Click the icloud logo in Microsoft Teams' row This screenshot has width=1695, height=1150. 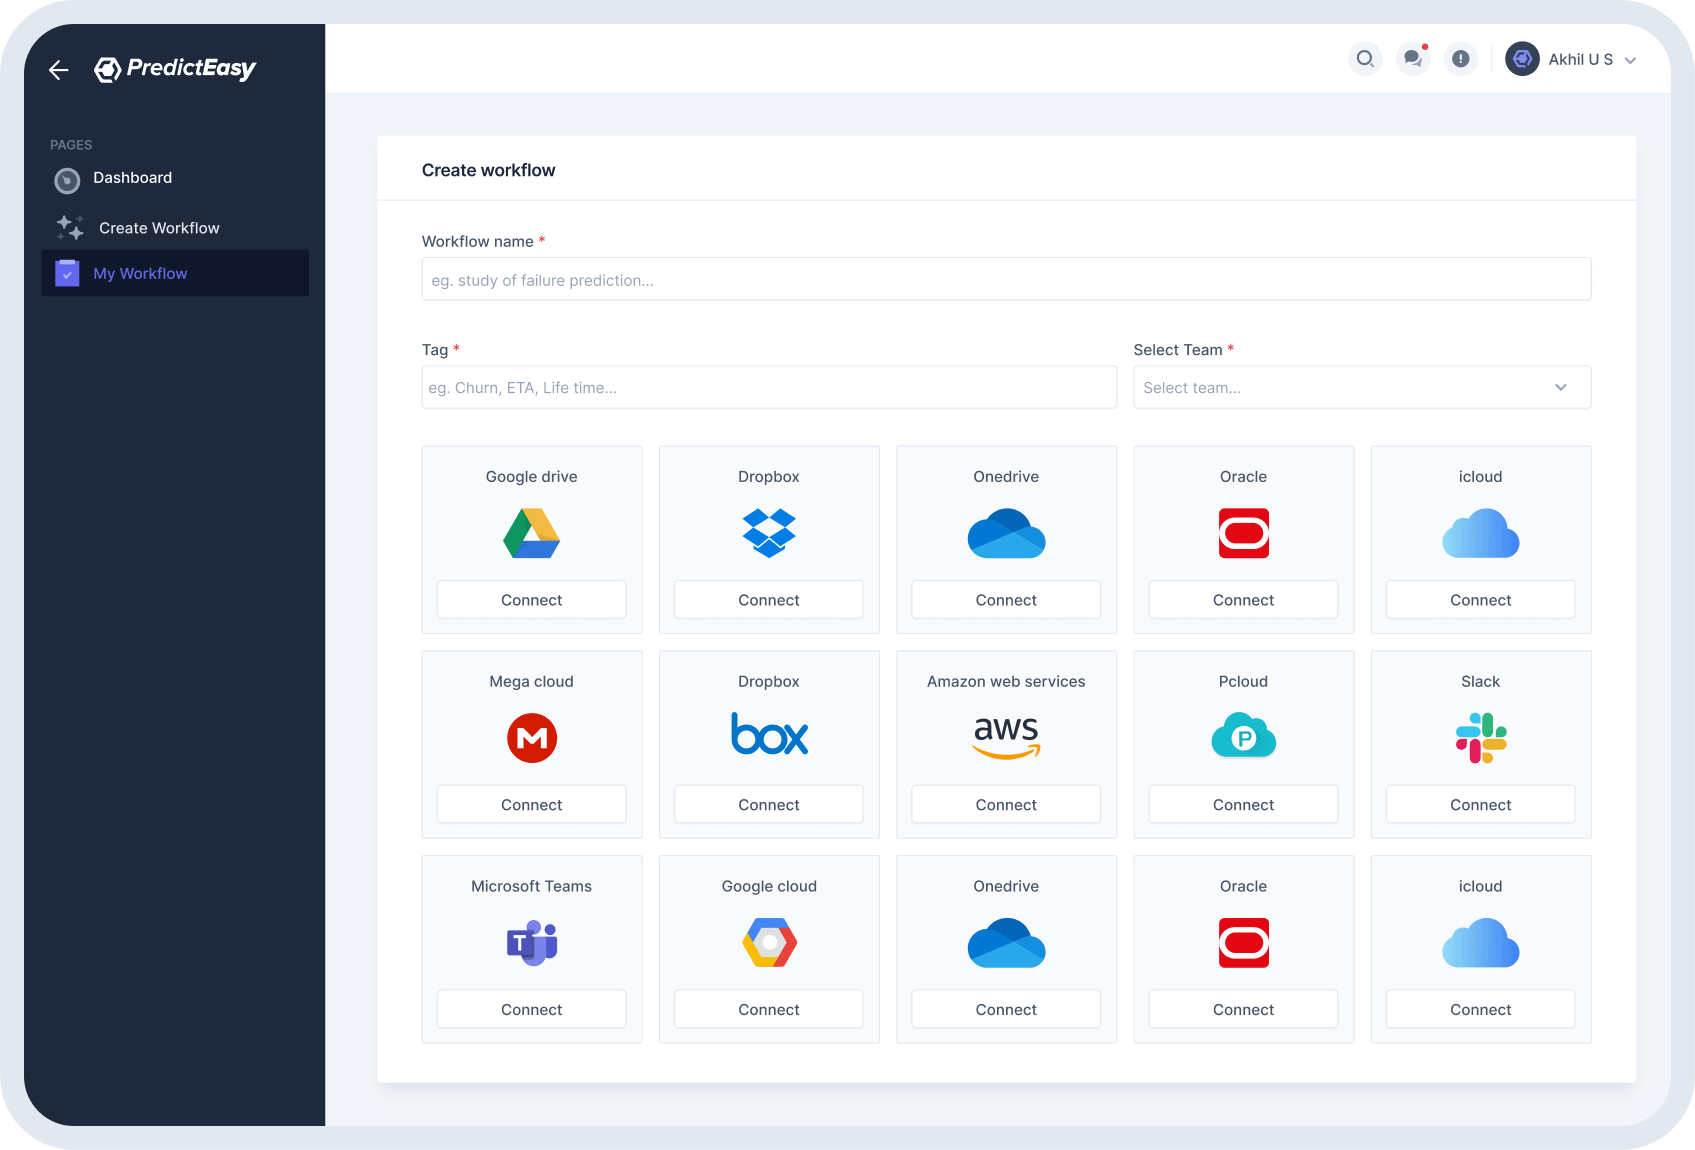pyautogui.click(x=1481, y=943)
